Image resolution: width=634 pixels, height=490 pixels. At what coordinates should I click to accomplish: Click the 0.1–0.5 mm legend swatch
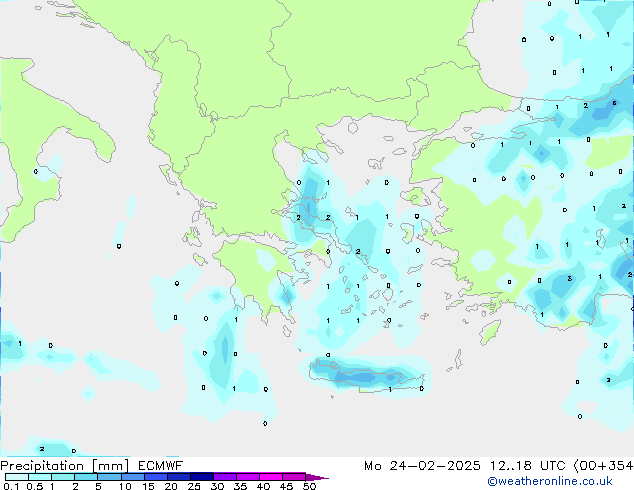coord(17,477)
